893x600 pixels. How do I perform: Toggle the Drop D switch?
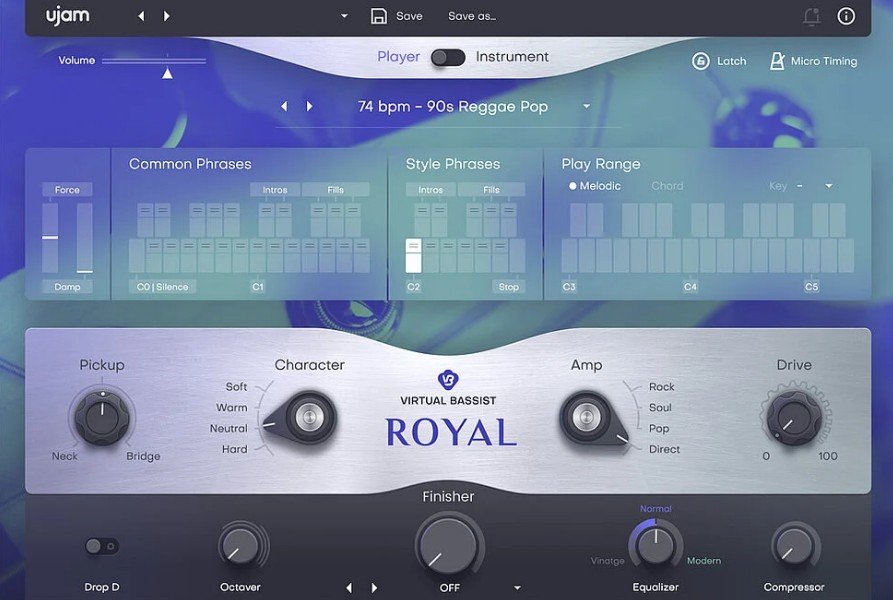(102, 546)
